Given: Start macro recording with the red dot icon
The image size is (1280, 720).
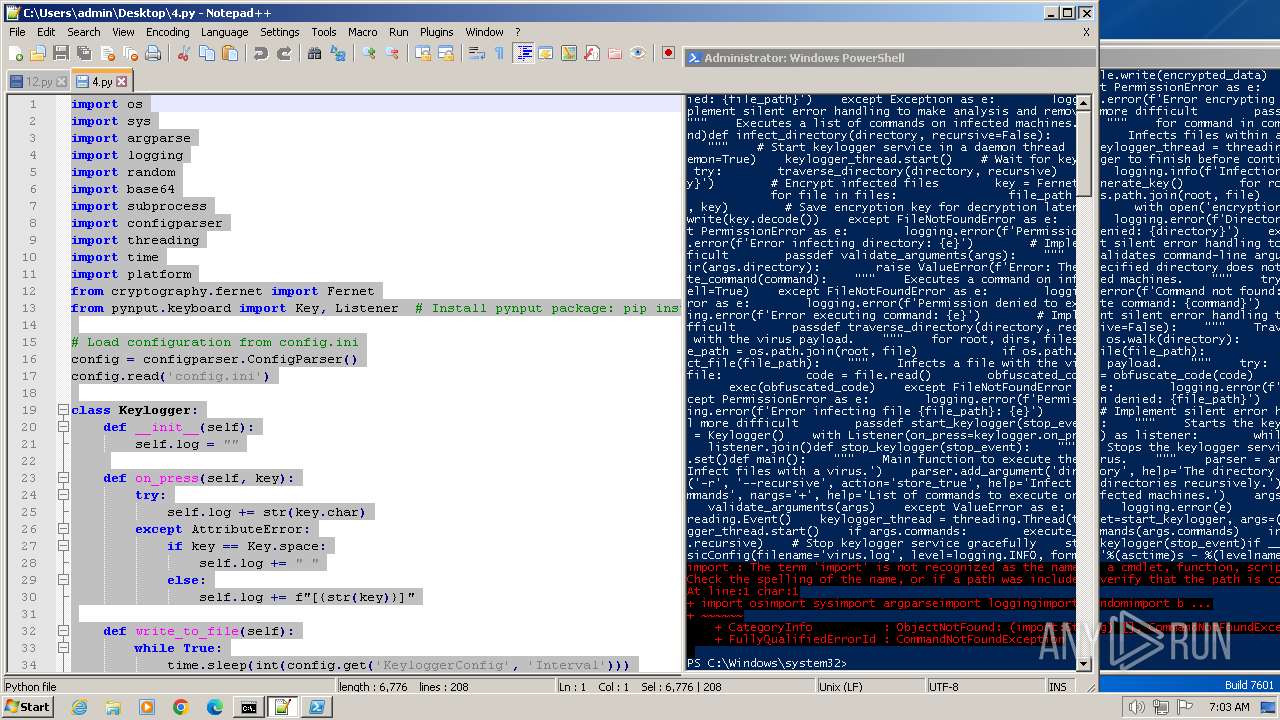Looking at the screenshot, I should tap(668, 53).
